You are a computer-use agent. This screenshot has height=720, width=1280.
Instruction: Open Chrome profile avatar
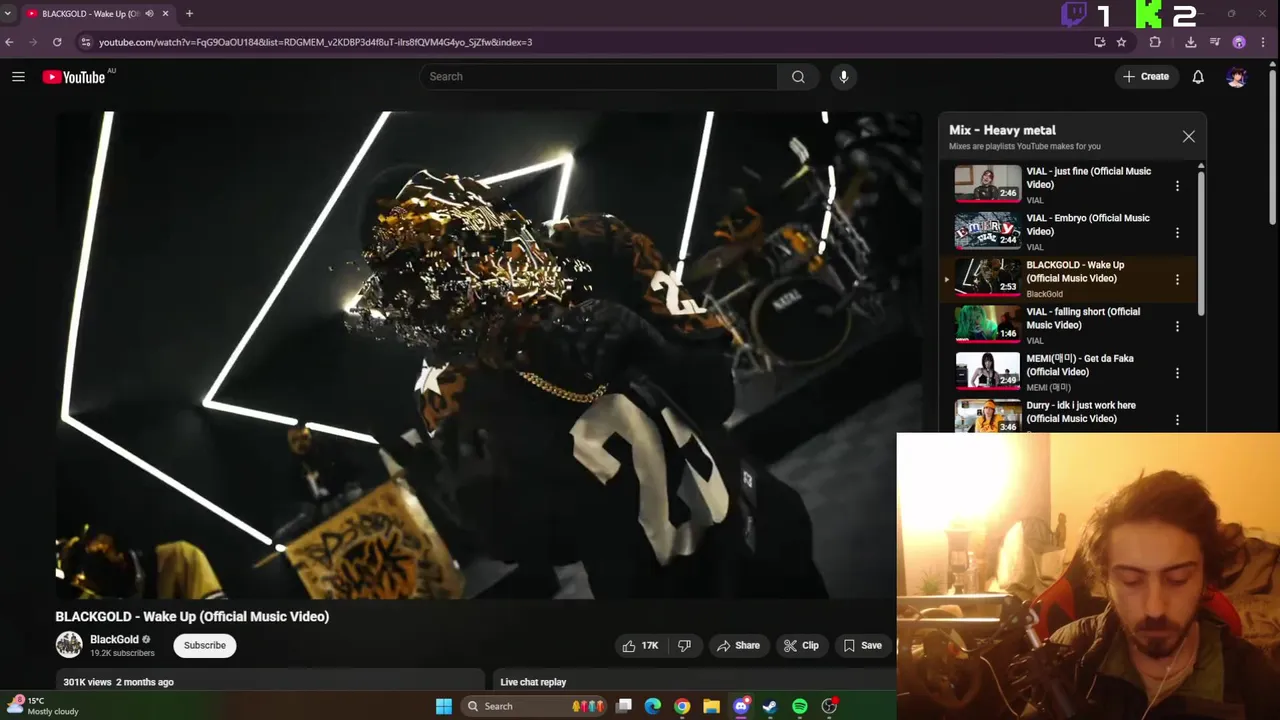point(1239,42)
